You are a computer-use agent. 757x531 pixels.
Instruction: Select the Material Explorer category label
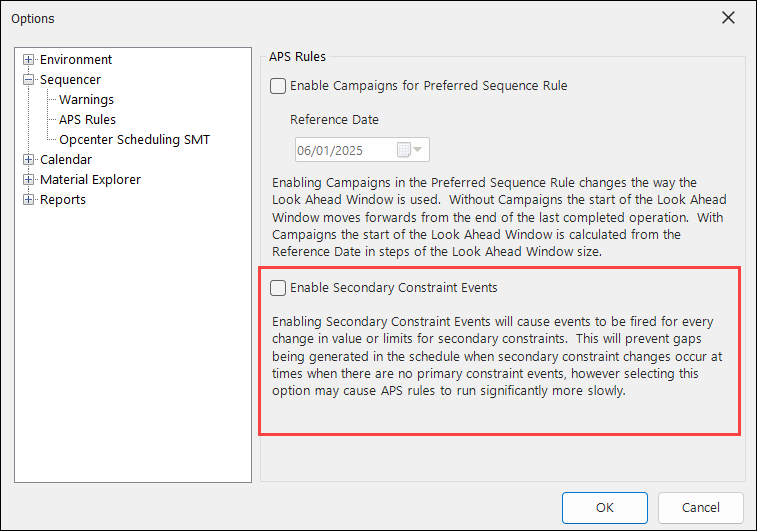[x=90, y=180]
